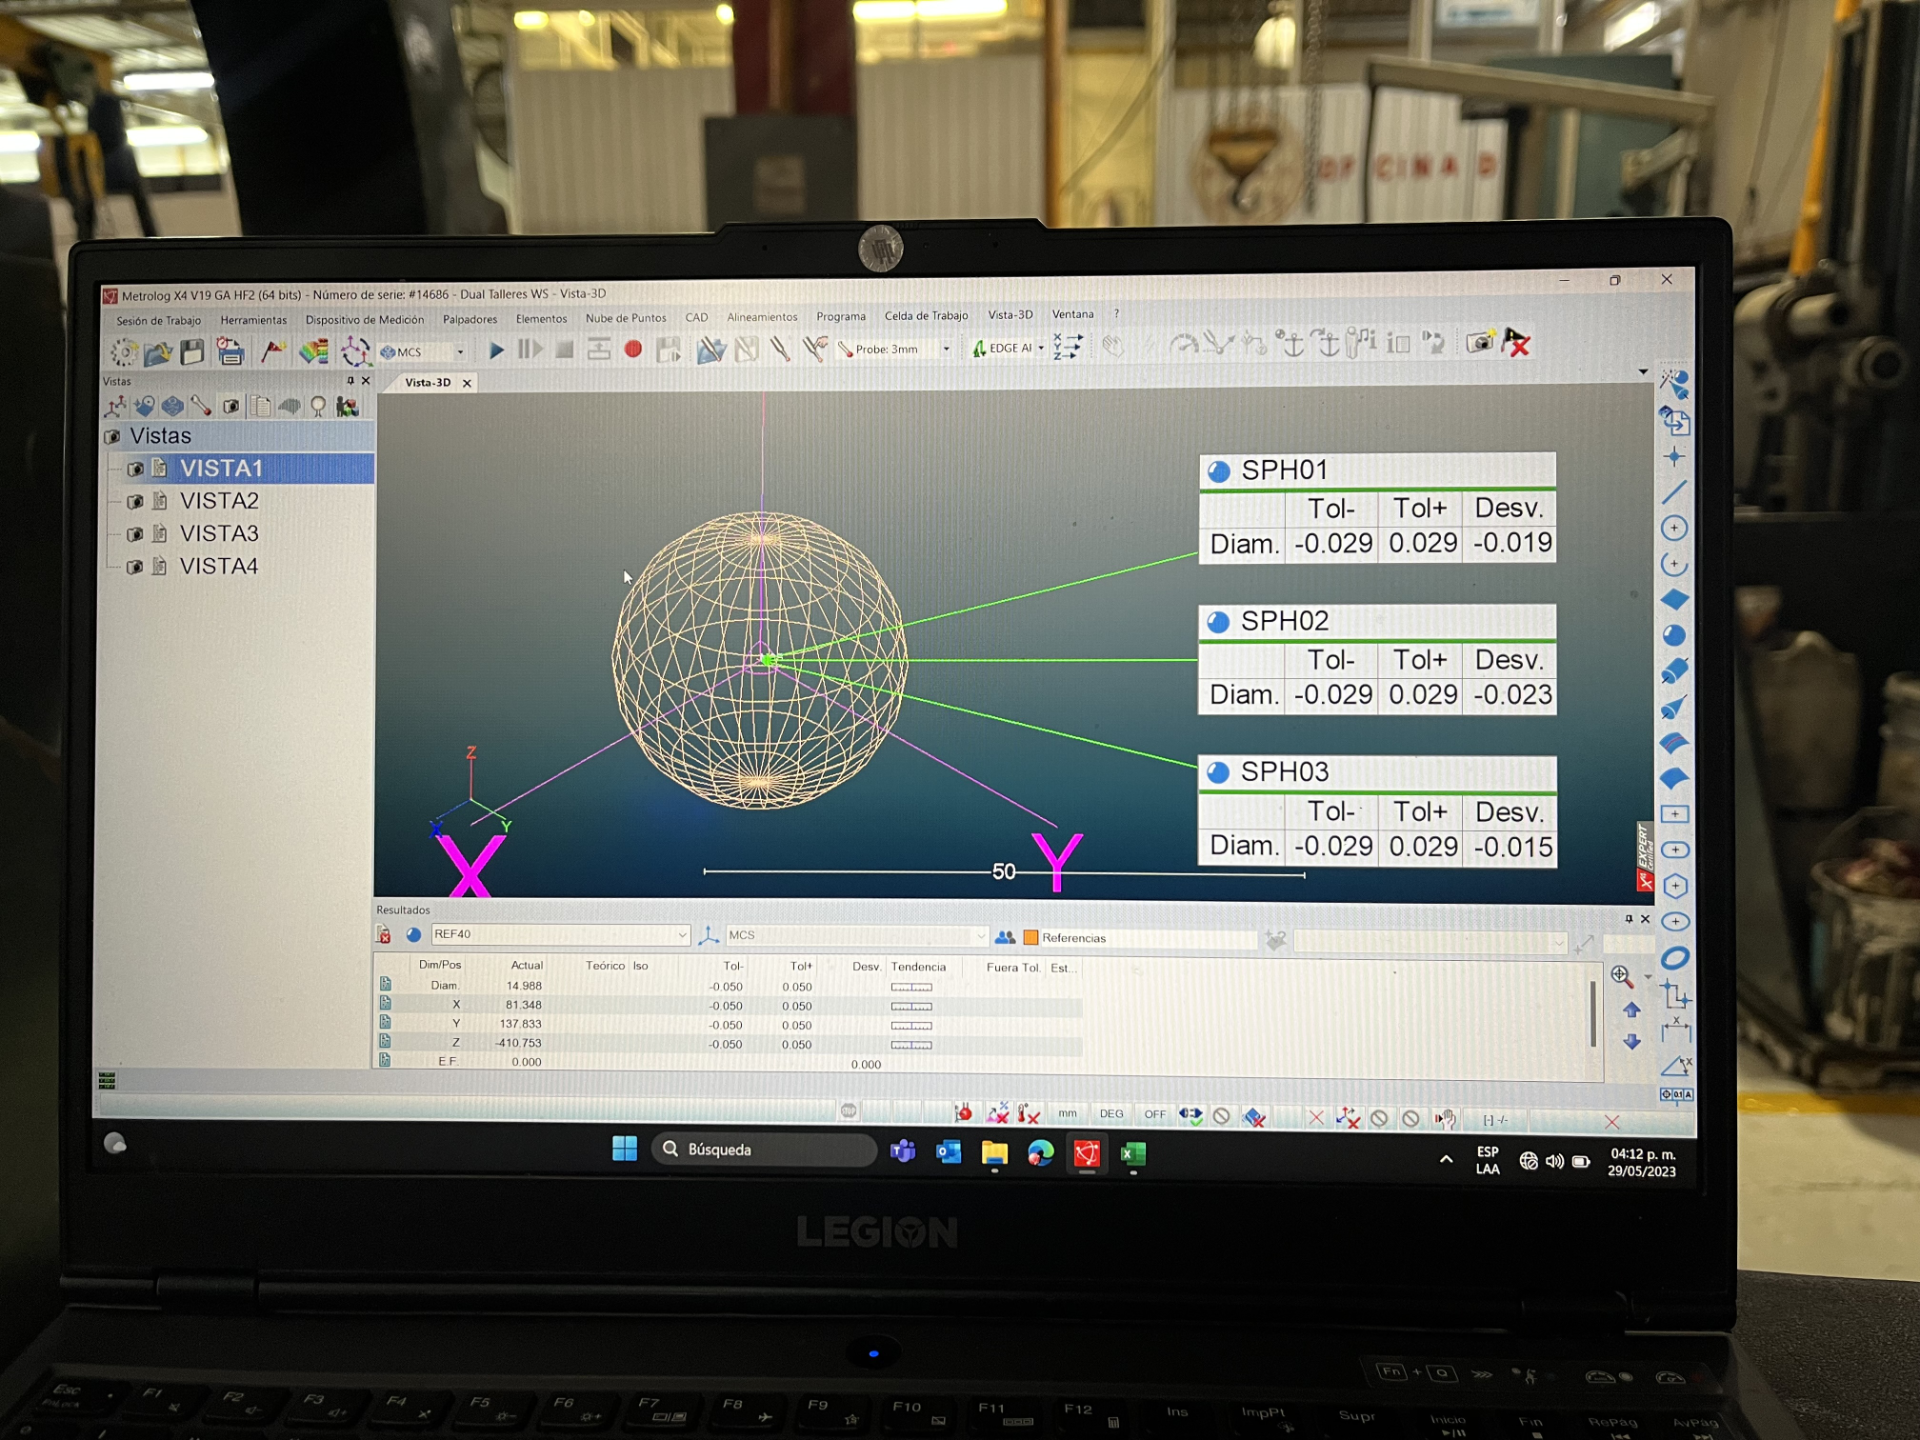This screenshot has height=1440, width=1920.
Task: Click the Print report icon
Action: pyautogui.click(x=230, y=352)
